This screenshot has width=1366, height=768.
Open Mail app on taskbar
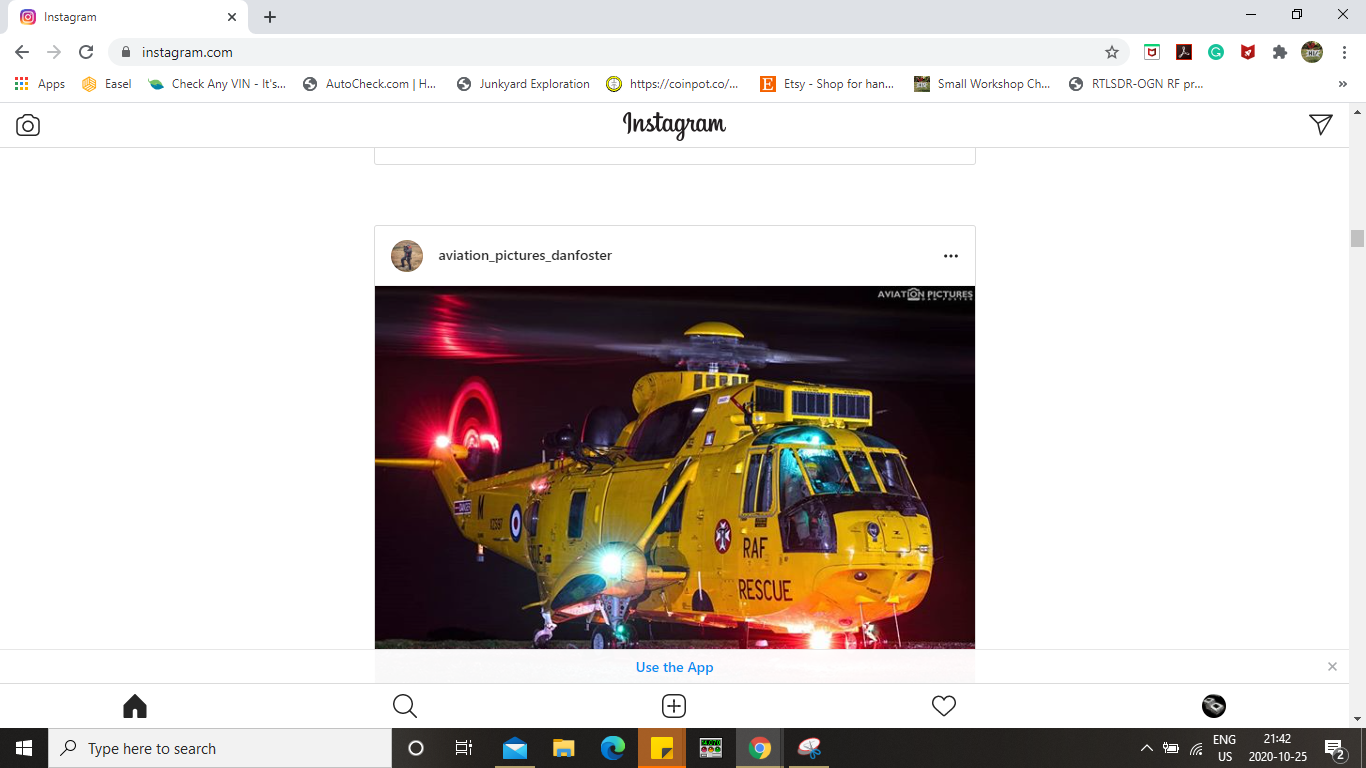tap(515, 748)
